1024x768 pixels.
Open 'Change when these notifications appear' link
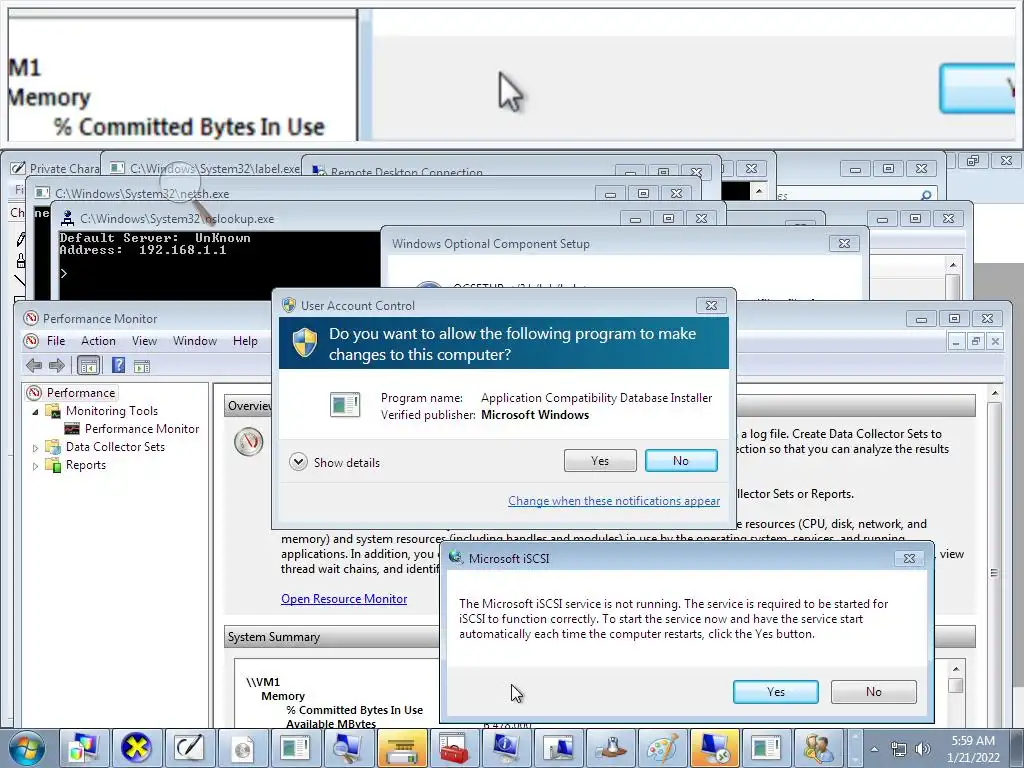(x=614, y=501)
